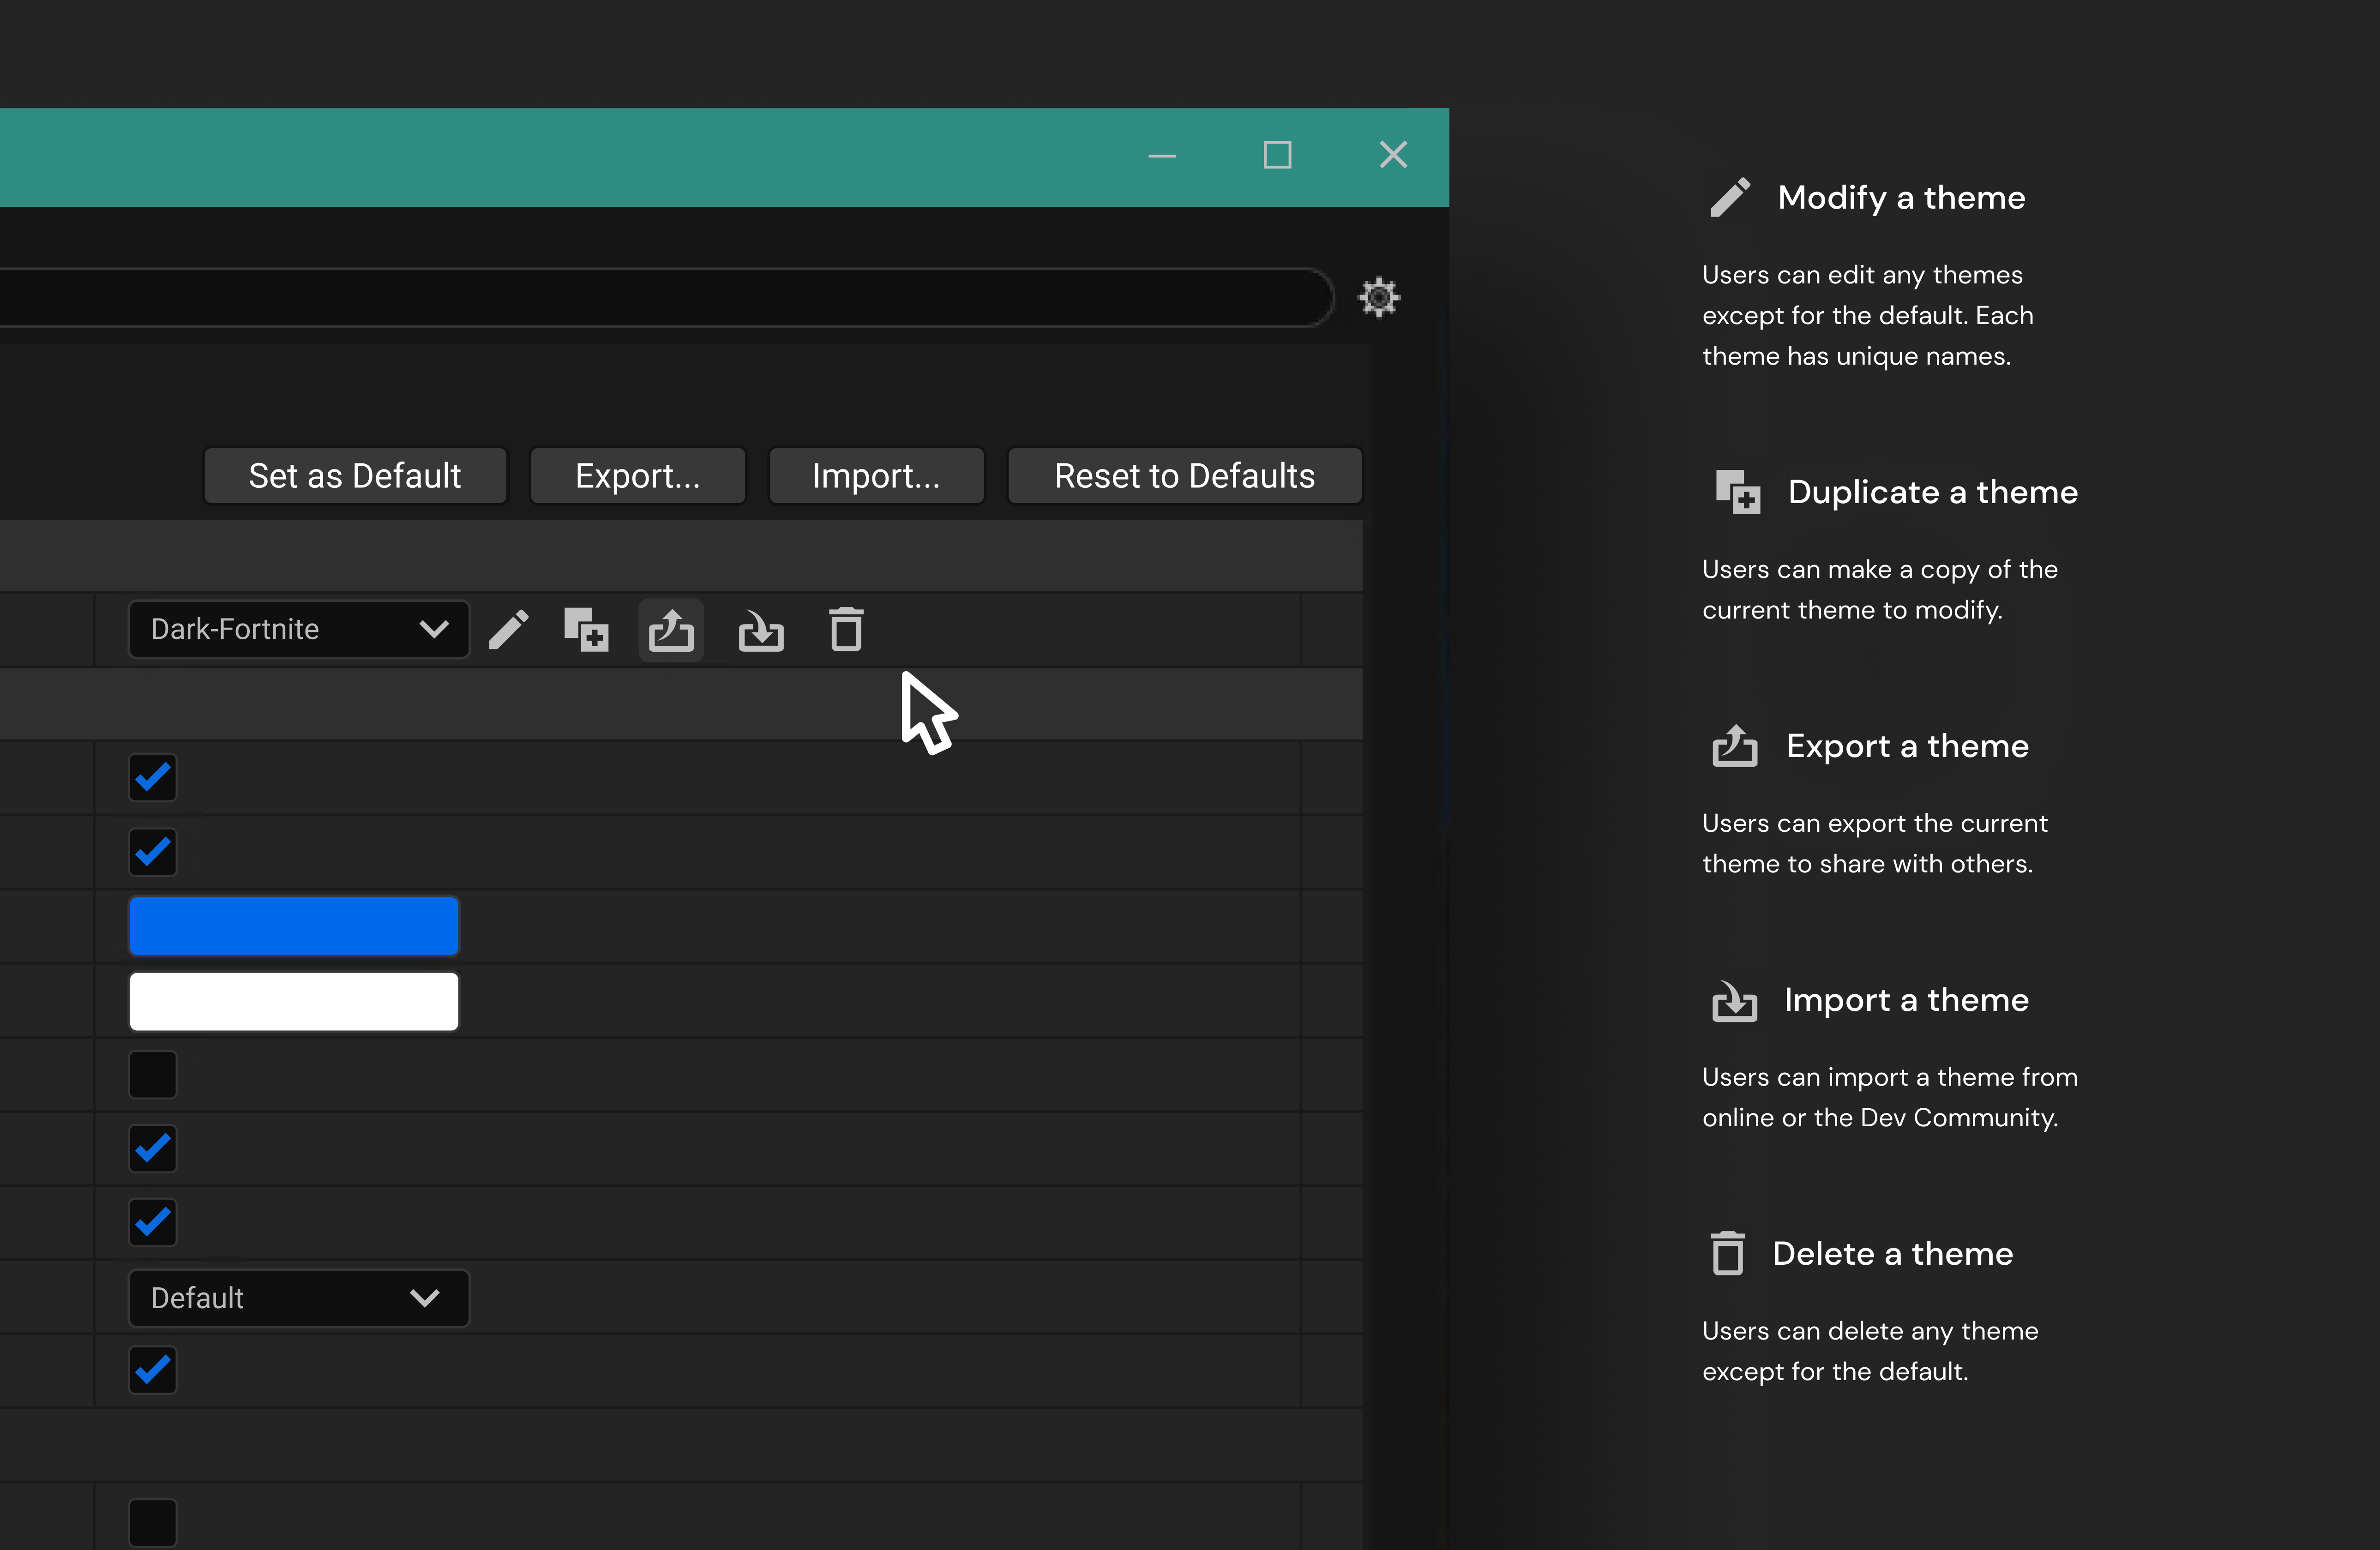This screenshot has height=1550, width=2380.
Task: Click Reset to Defaults button
Action: [1184, 476]
